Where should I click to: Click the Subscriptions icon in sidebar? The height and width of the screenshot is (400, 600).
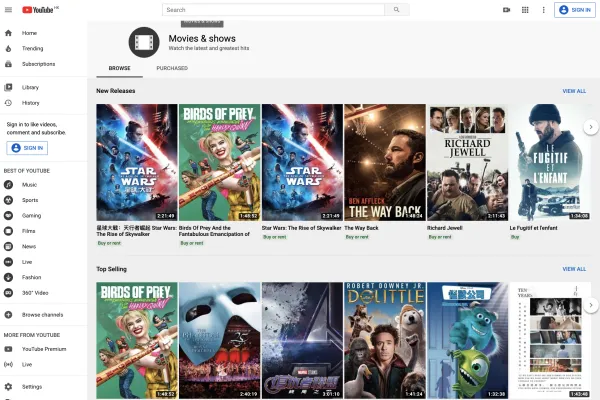pyautogui.click(x=8, y=64)
